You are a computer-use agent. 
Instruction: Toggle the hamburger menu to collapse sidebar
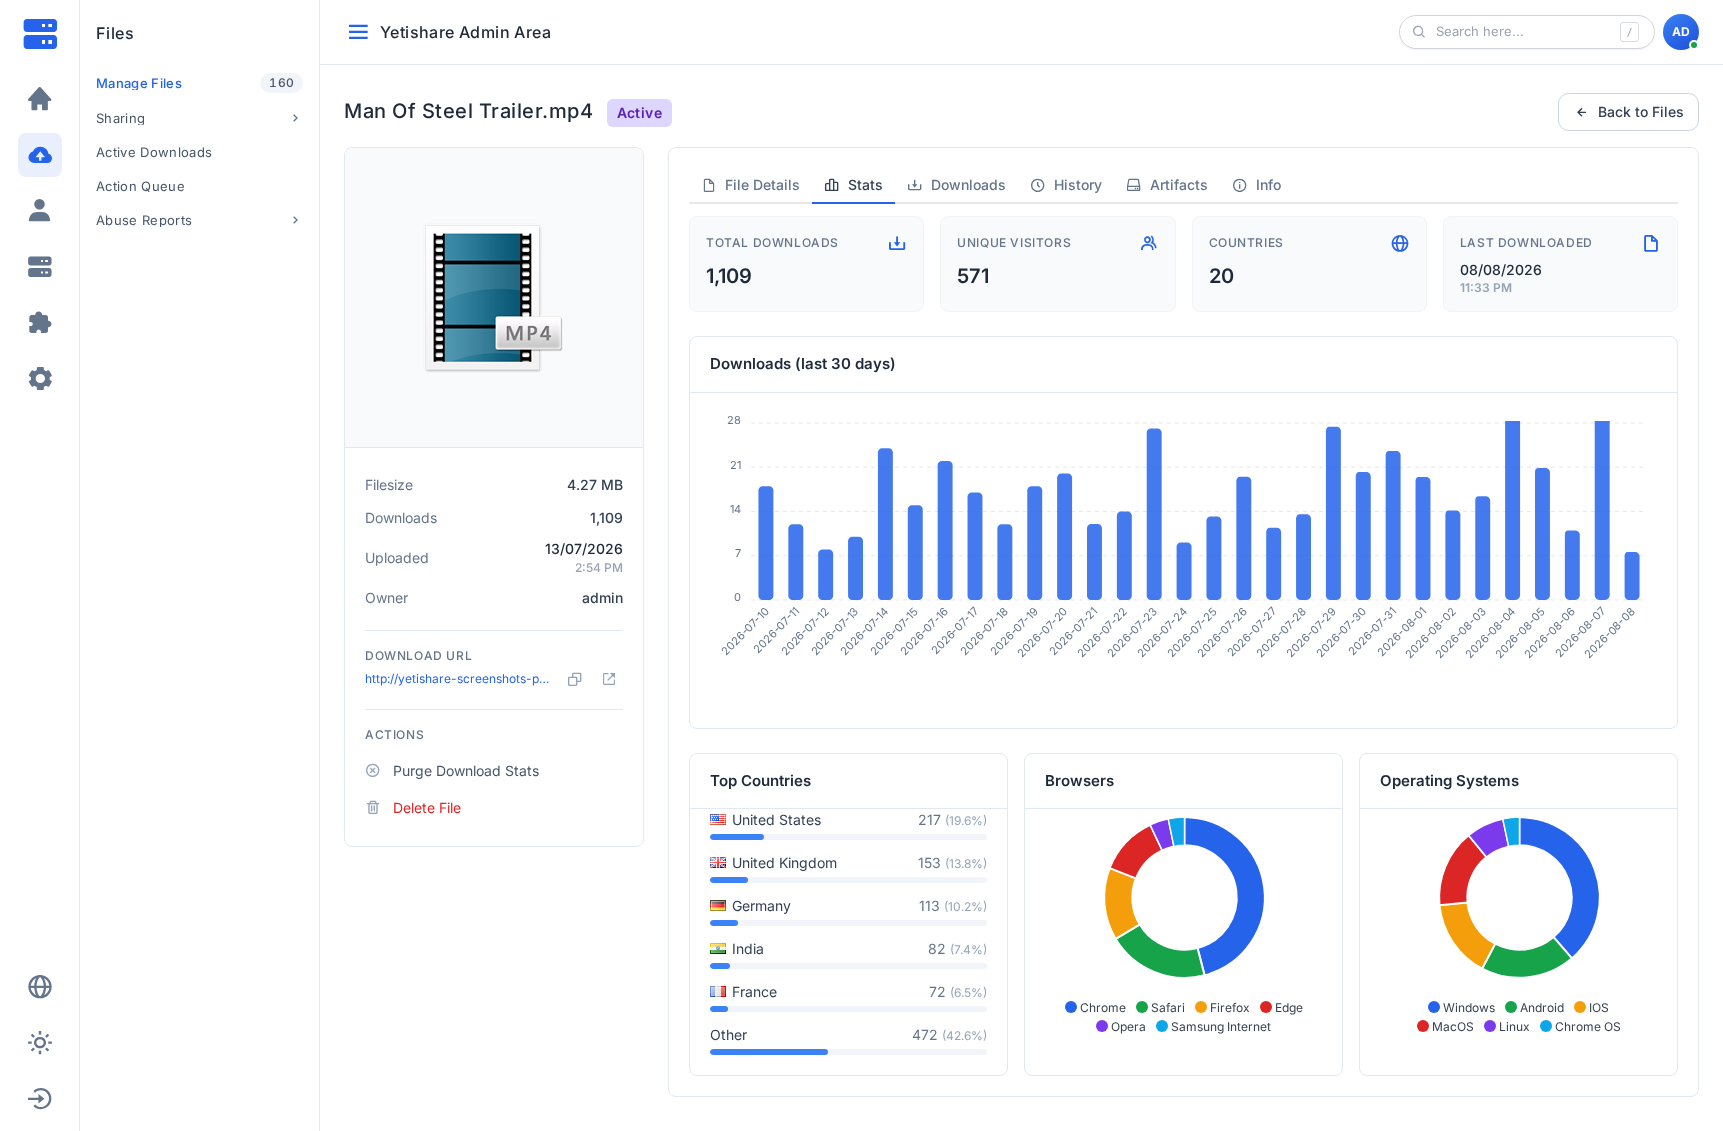pyautogui.click(x=358, y=32)
